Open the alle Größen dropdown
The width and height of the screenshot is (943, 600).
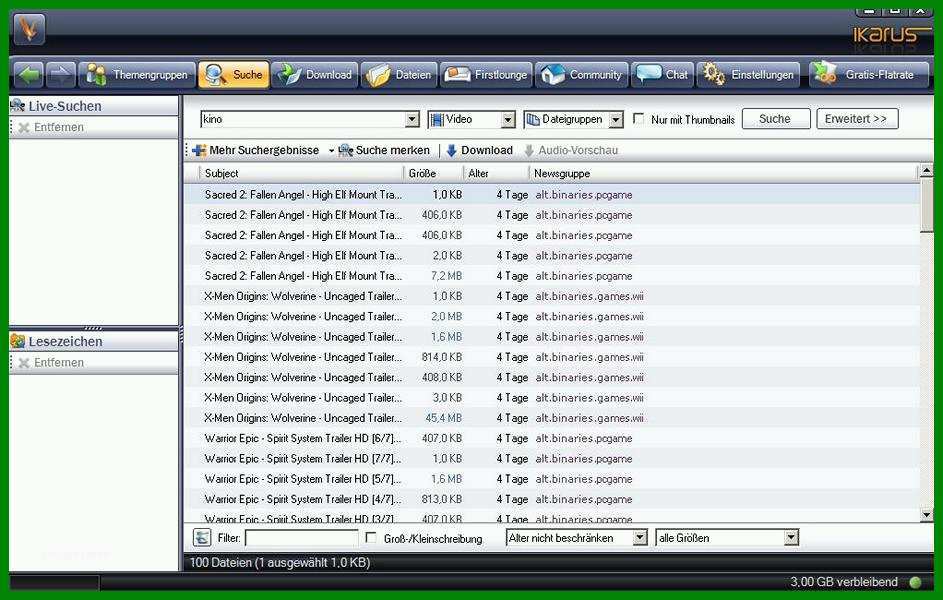[x=727, y=538]
